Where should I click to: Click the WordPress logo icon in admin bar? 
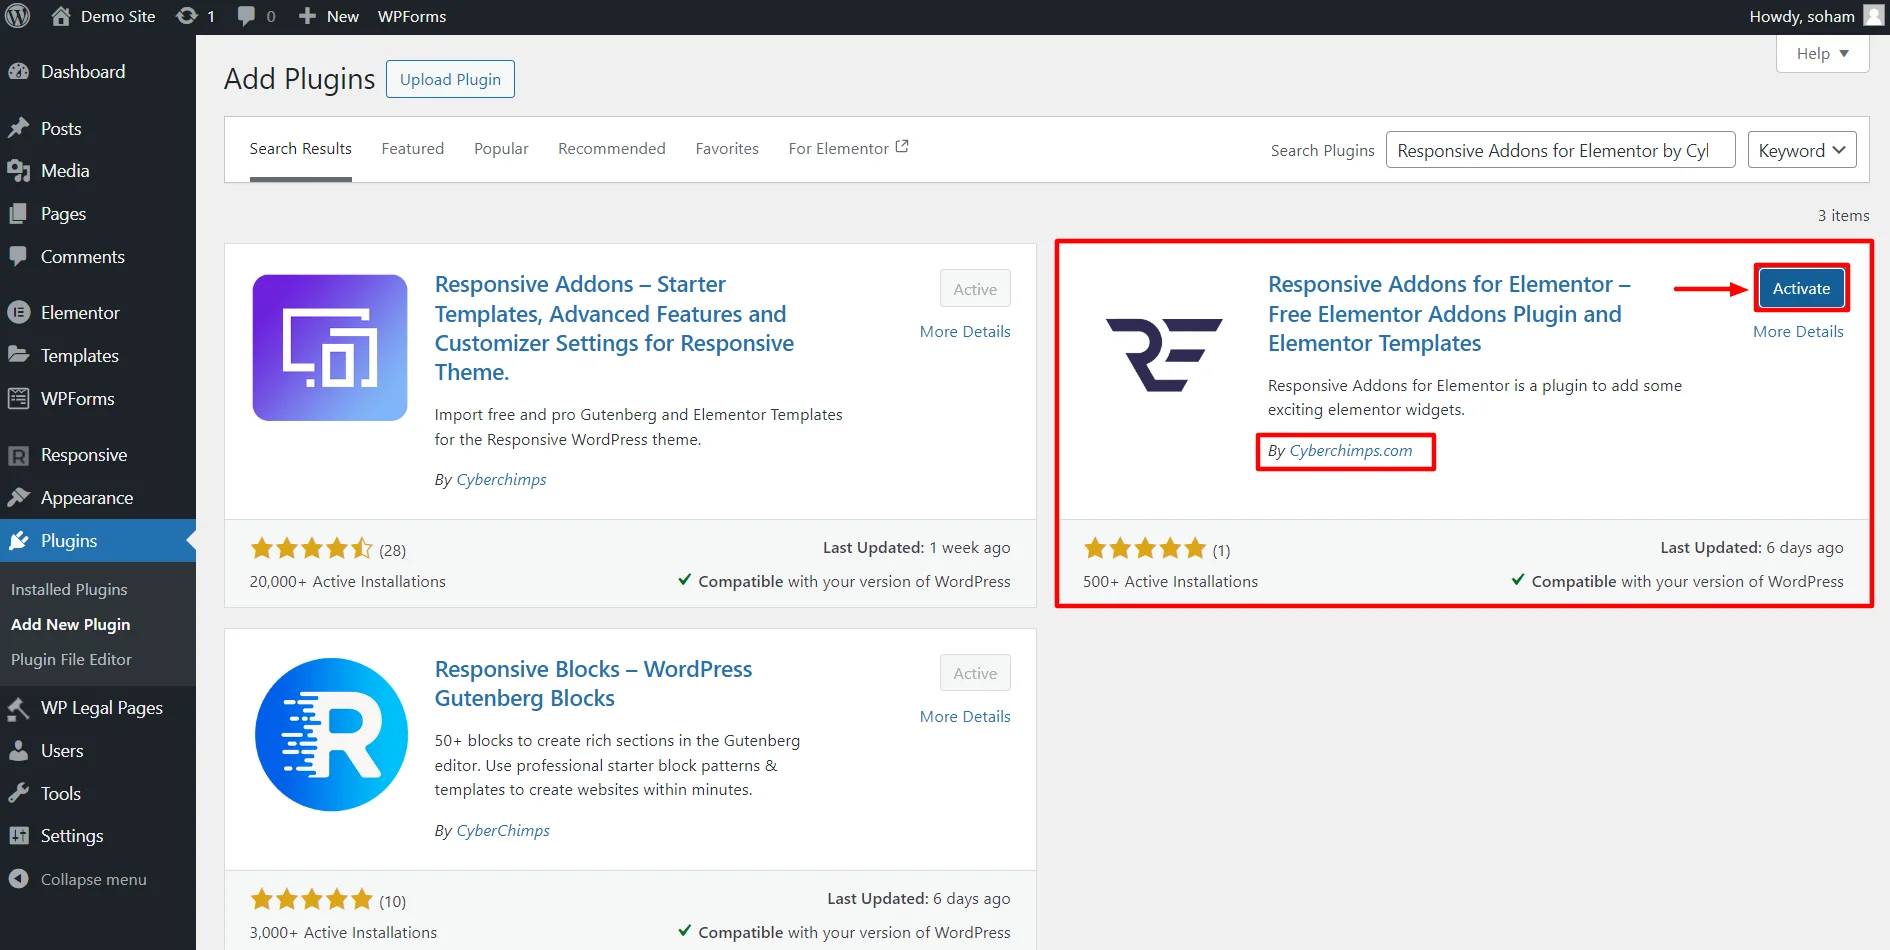18,16
